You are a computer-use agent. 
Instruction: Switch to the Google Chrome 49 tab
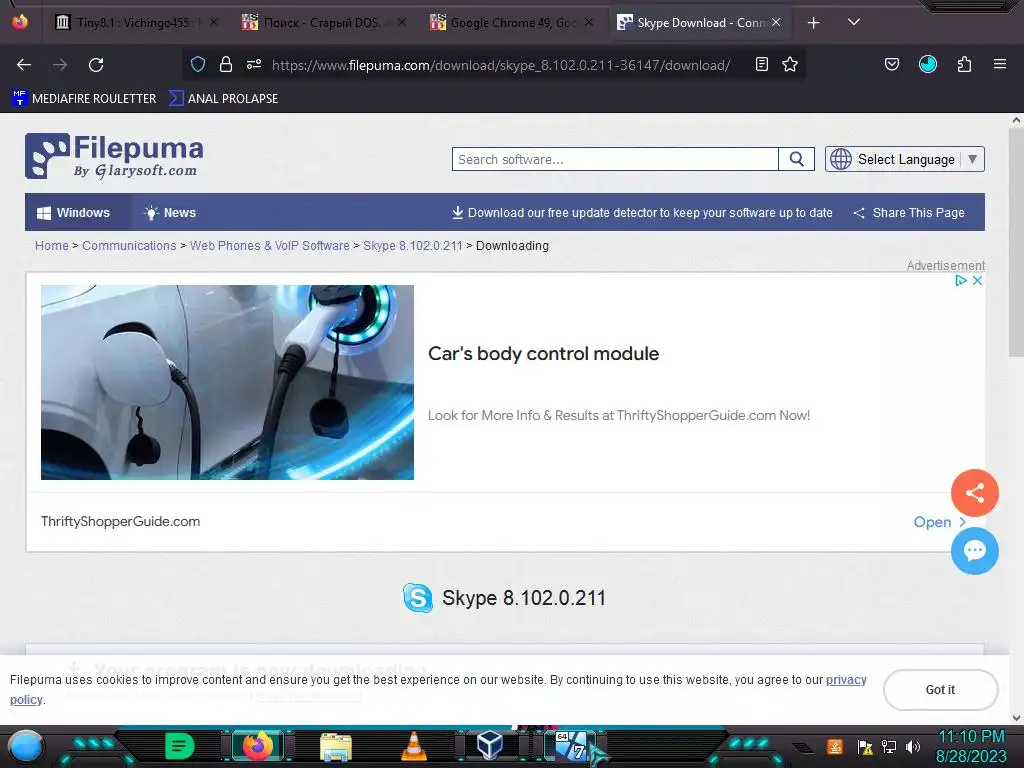coord(513,23)
